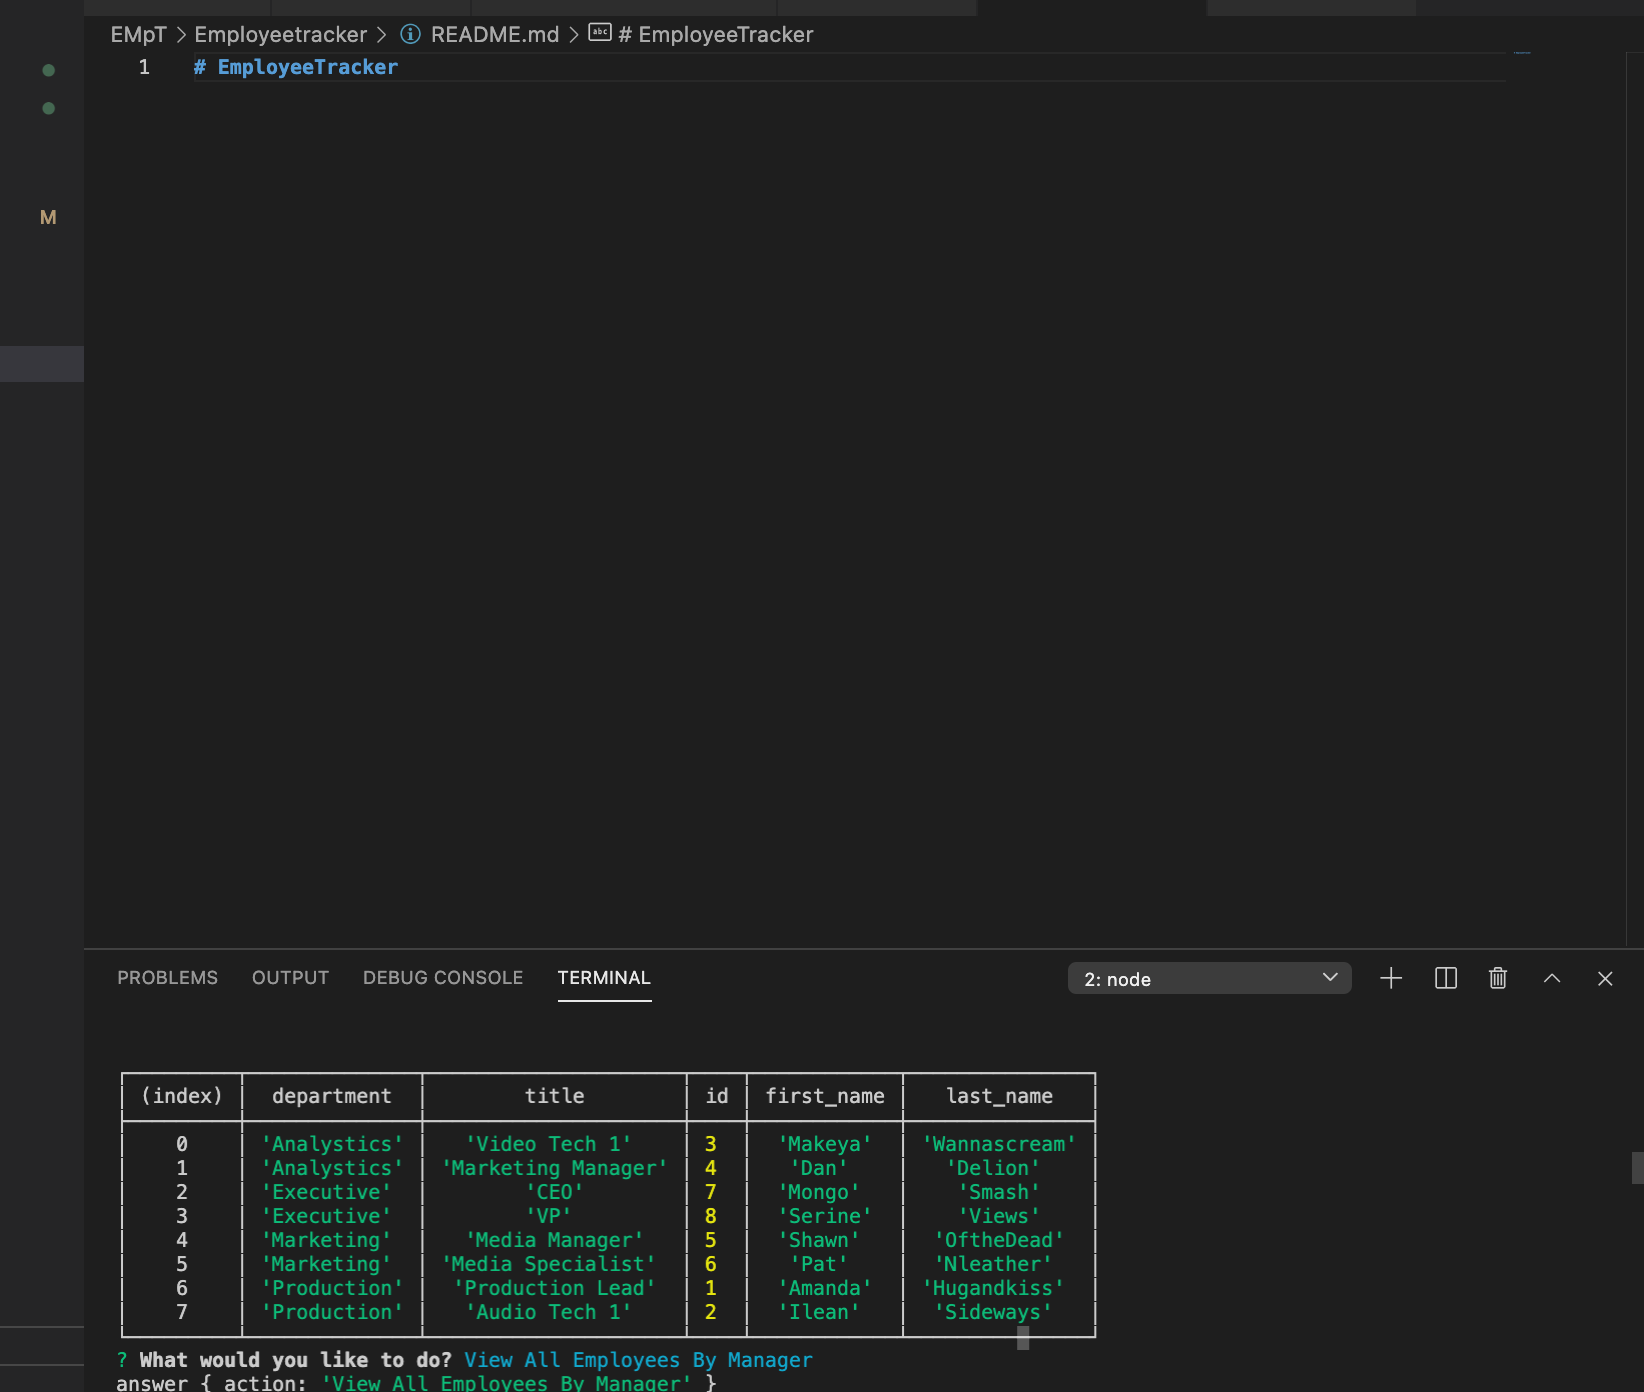Click the 'Media Manager' title cell
Image resolution: width=1644 pixels, height=1392 pixels.
coord(555,1240)
